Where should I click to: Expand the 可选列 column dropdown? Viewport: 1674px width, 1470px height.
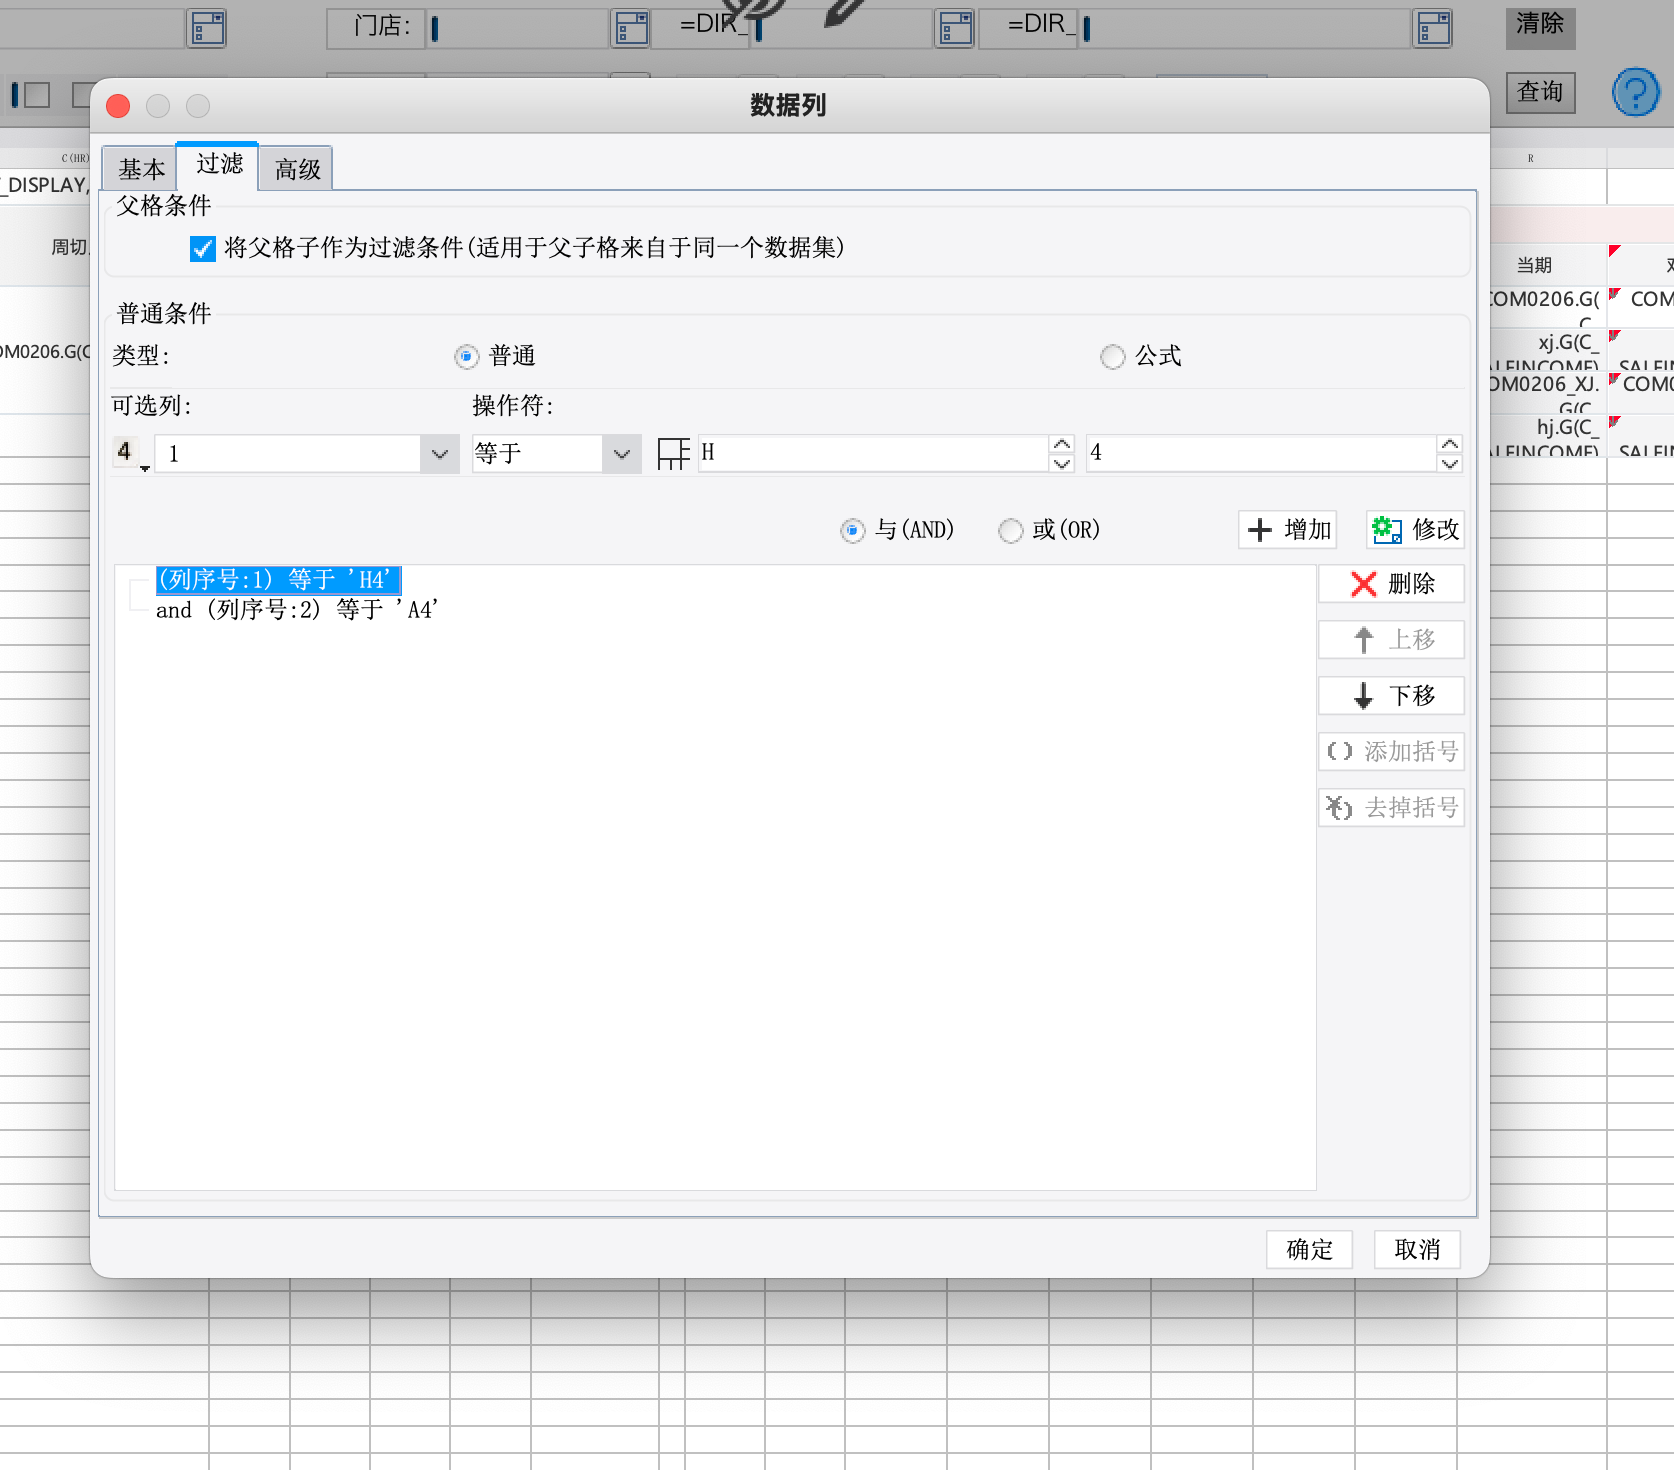pos(439,454)
